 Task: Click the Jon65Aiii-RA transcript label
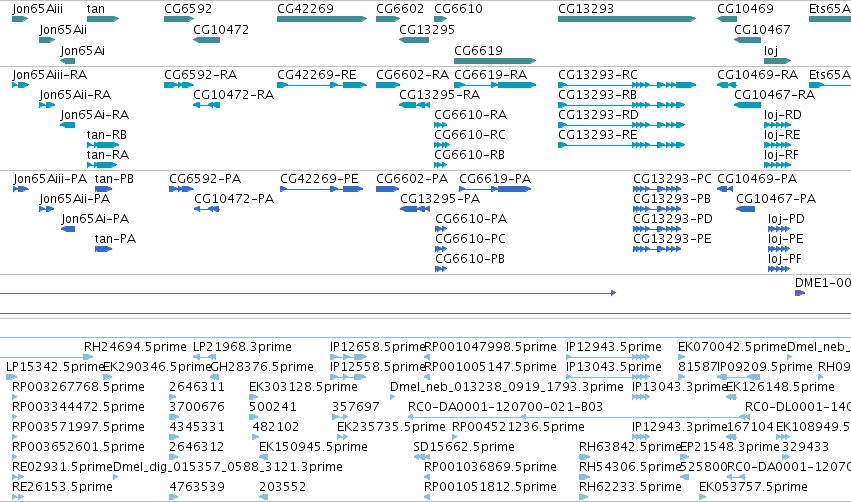point(49,75)
